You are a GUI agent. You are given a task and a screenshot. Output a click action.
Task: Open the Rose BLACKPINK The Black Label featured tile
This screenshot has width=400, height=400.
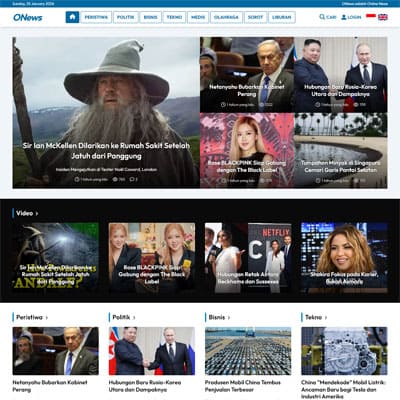(x=247, y=150)
